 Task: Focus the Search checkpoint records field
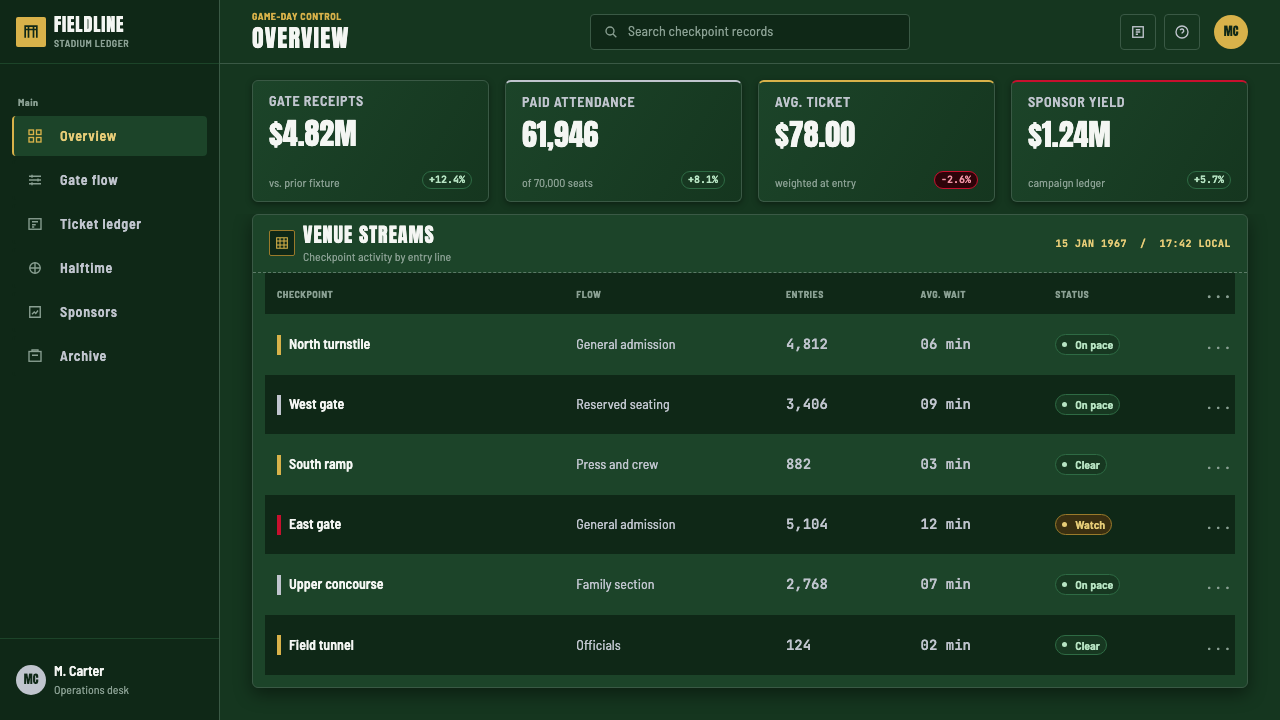point(750,32)
